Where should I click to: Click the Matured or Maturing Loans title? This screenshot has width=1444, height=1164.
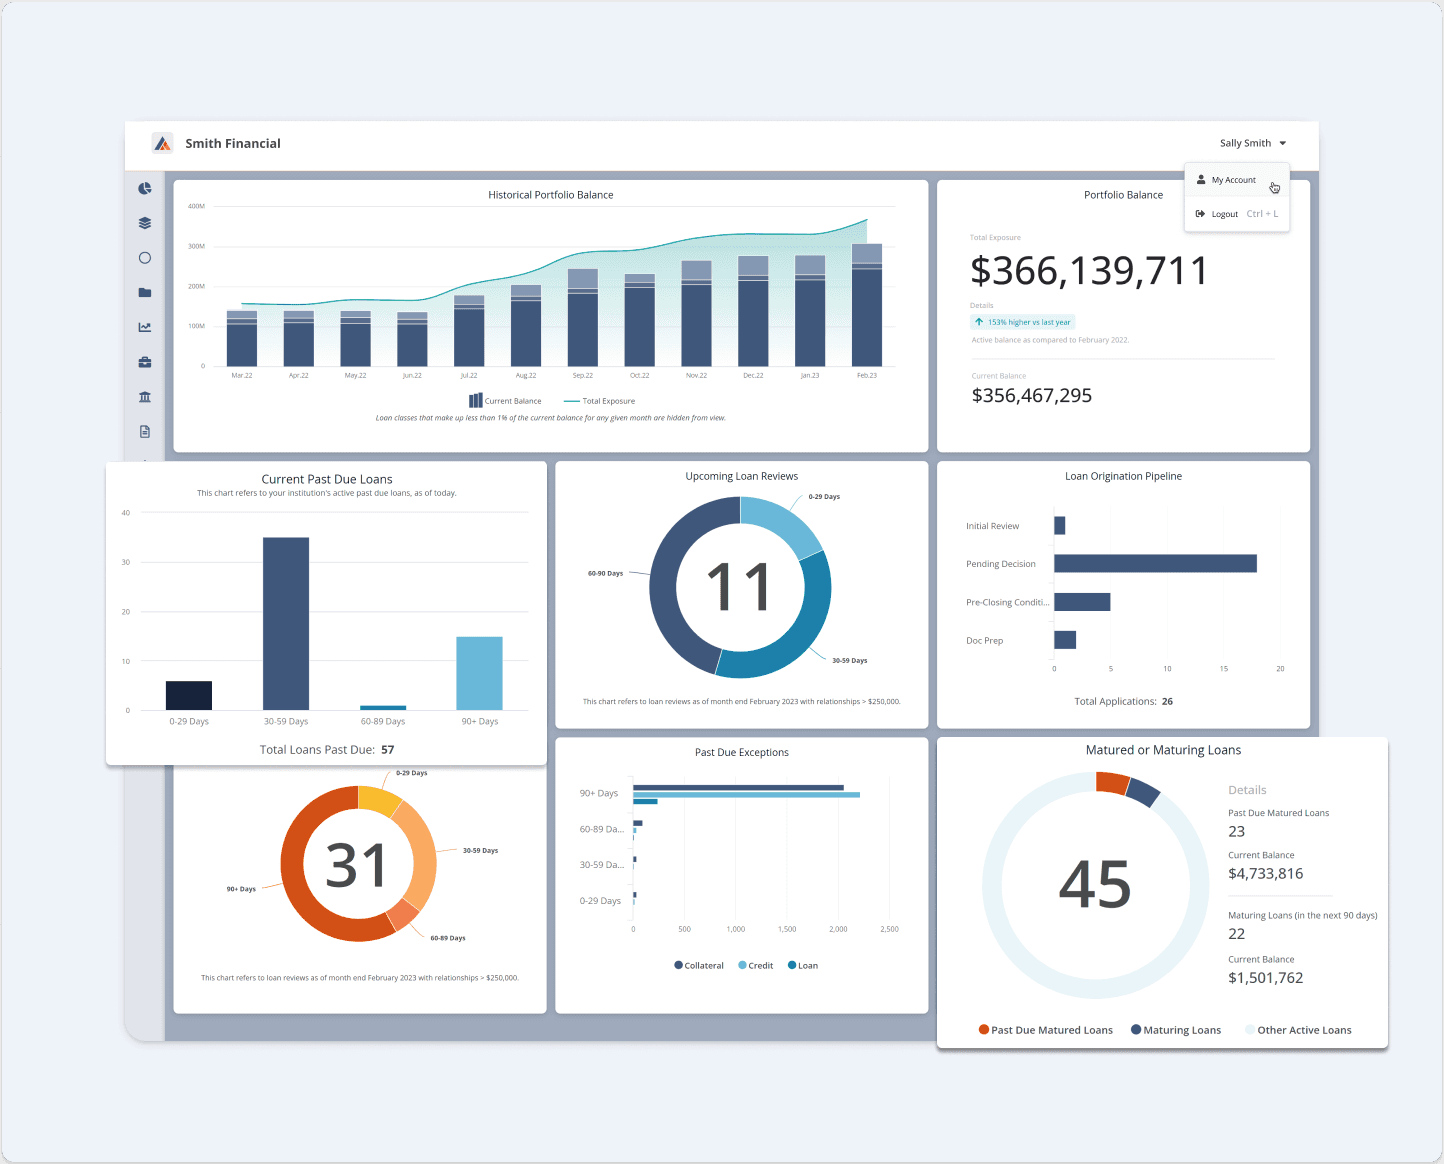1163,750
